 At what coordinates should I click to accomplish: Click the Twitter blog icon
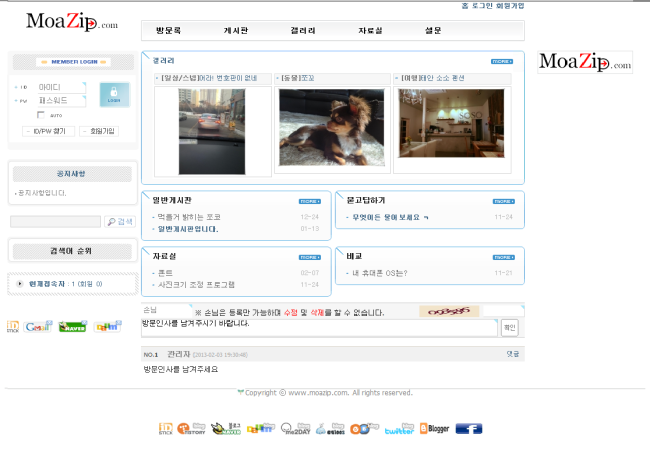399,428
